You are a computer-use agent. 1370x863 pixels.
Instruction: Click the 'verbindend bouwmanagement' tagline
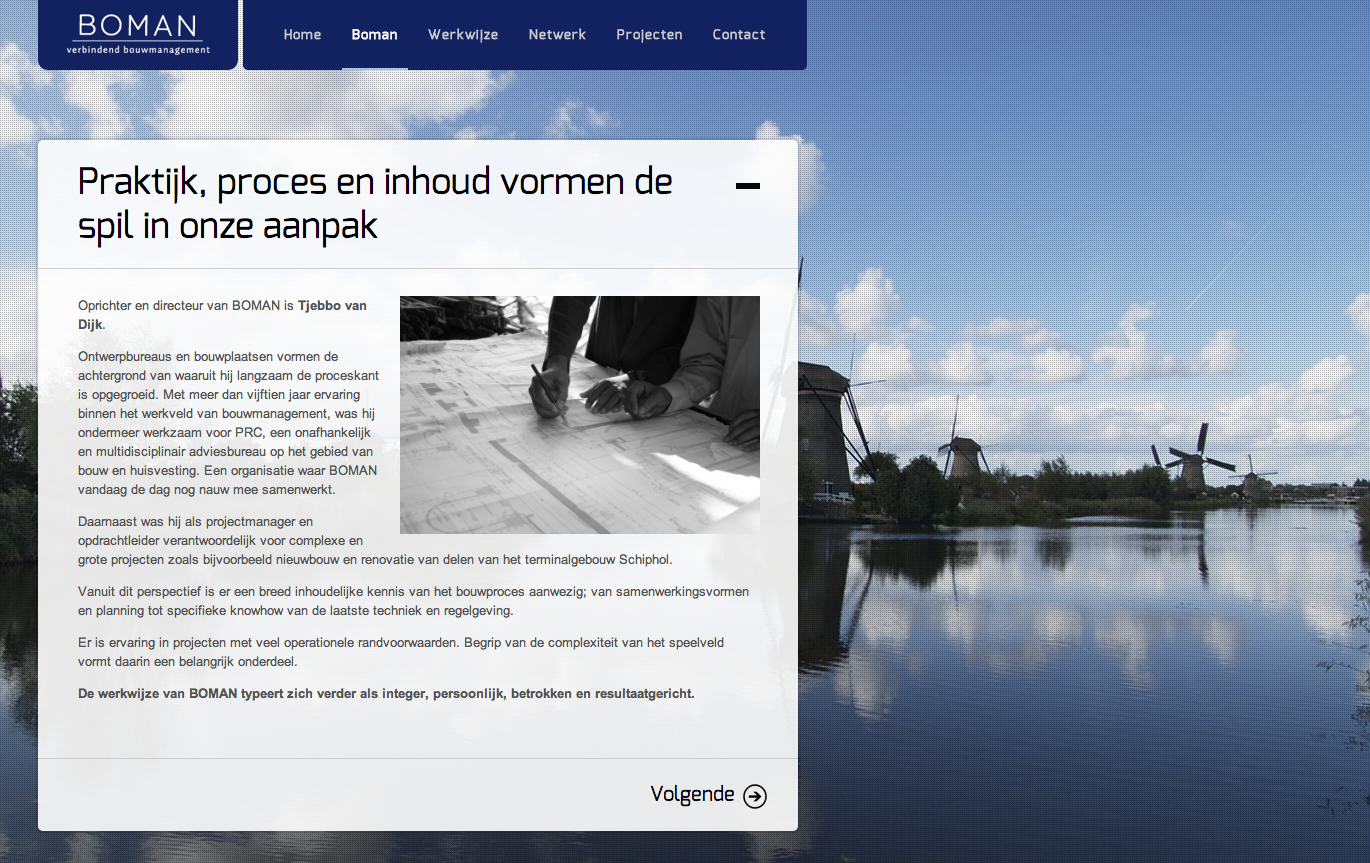point(138,49)
